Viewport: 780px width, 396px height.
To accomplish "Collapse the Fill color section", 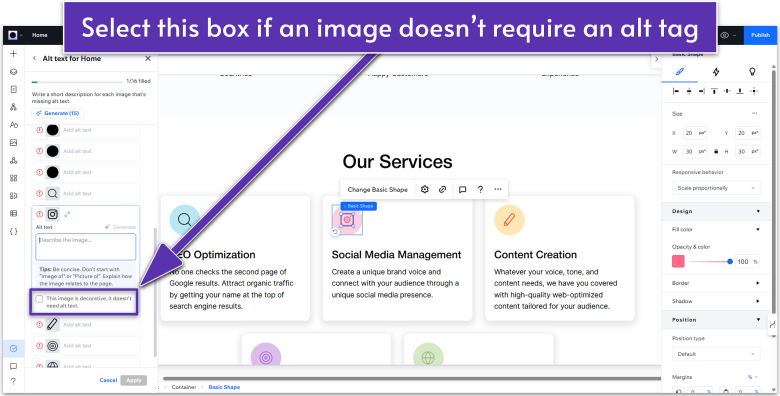I will [x=758, y=230].
